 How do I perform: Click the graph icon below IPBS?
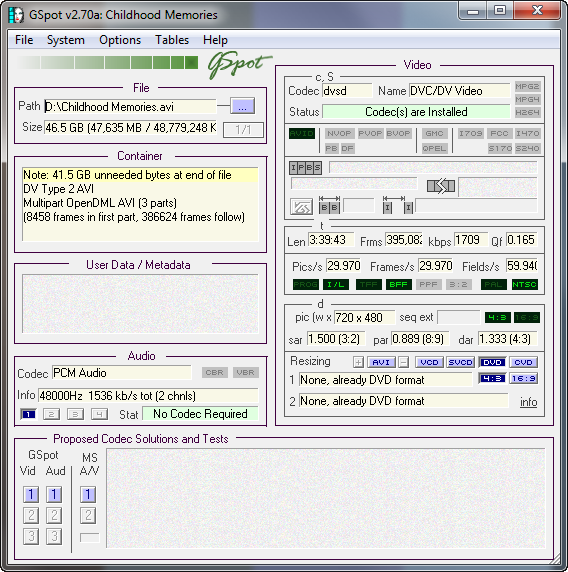tap(301, 207)
